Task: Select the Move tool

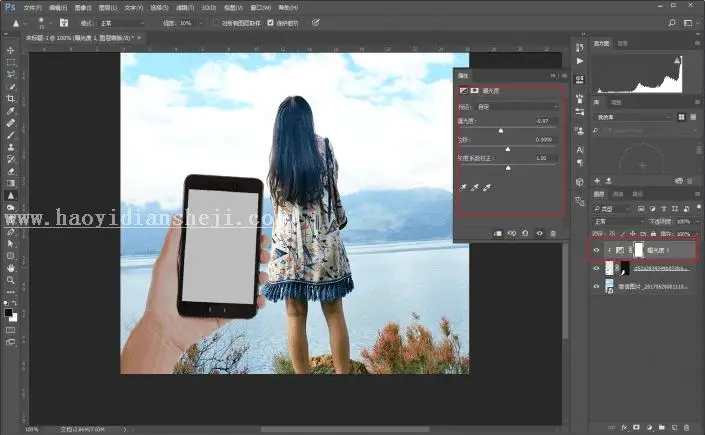Action: point(10,50)
